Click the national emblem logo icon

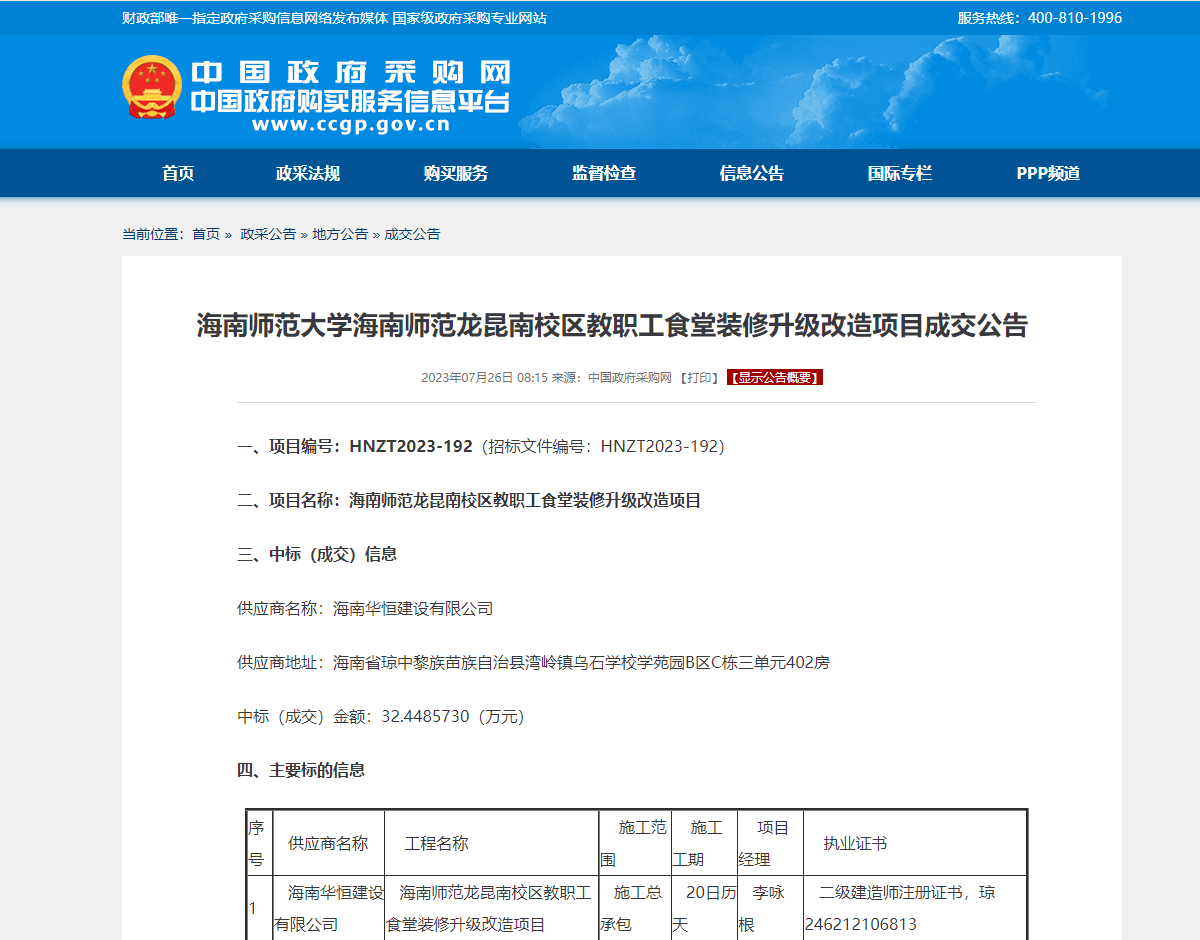click(151, 87)
